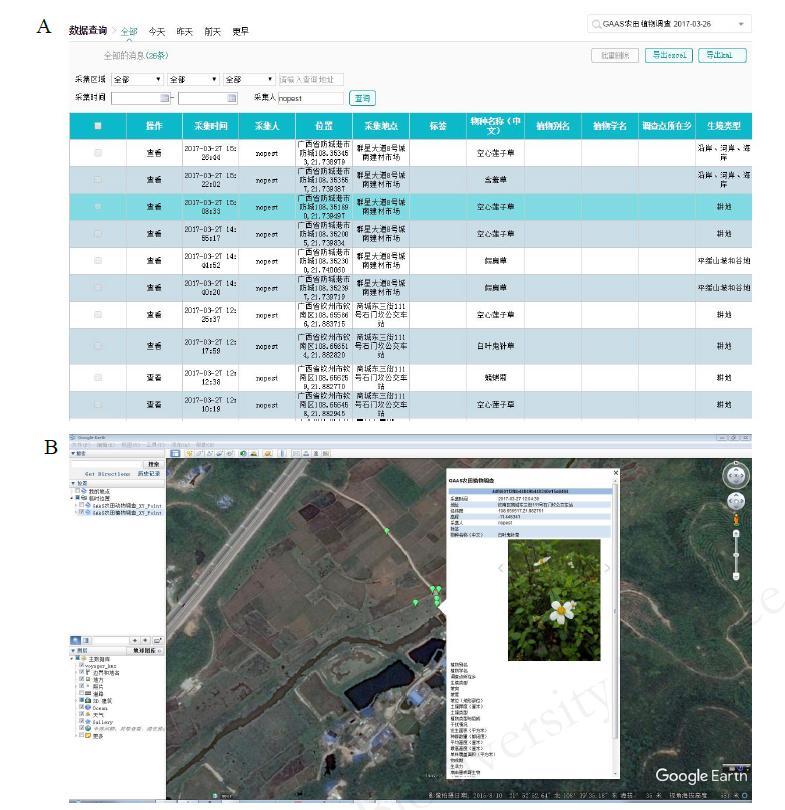This screenshot has height=810, width=785.
Task: Tick the checkbox for the 15:22:02 row
Action: tap(98, 179)
